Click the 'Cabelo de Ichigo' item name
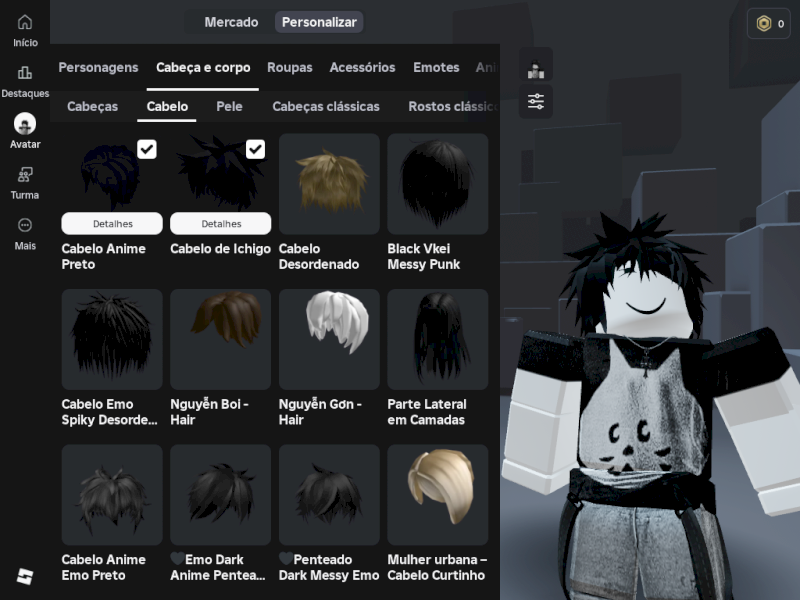This screenshot has height=600, width=800. pos(220,249)
